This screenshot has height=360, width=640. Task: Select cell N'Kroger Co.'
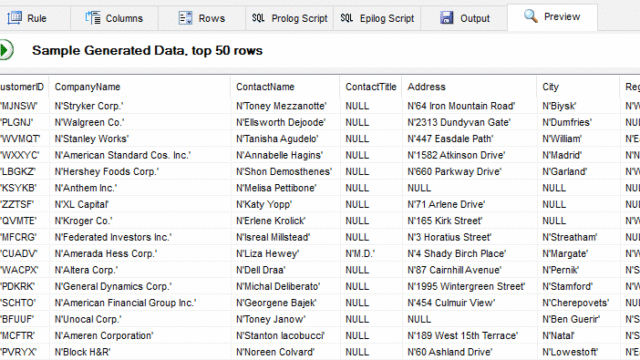139,221
